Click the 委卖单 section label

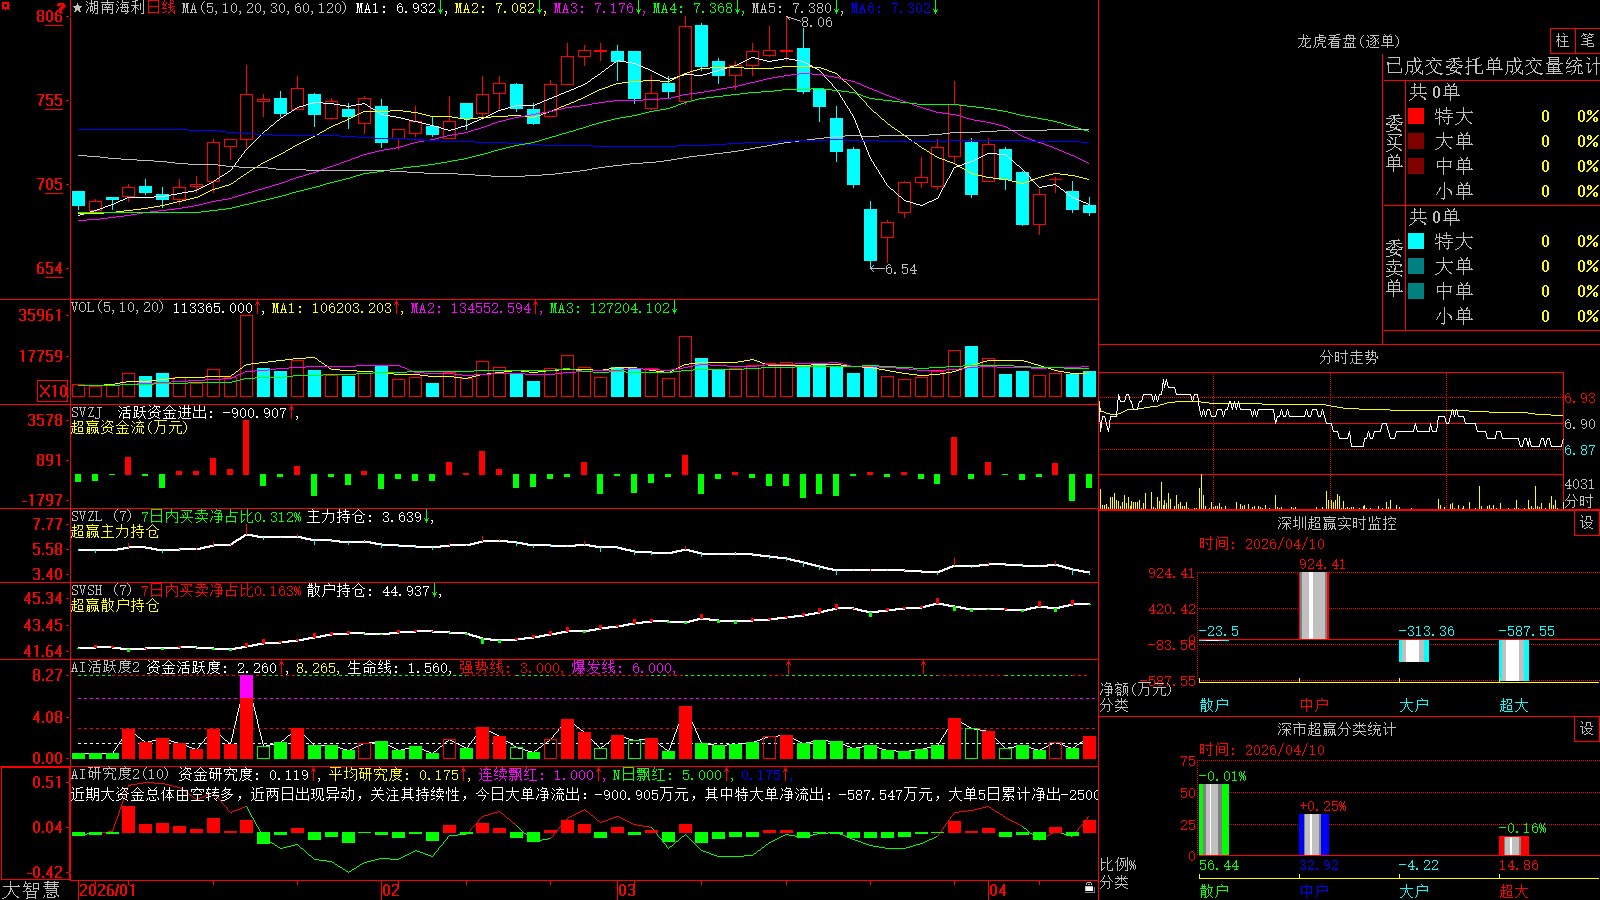point(1394,267)
